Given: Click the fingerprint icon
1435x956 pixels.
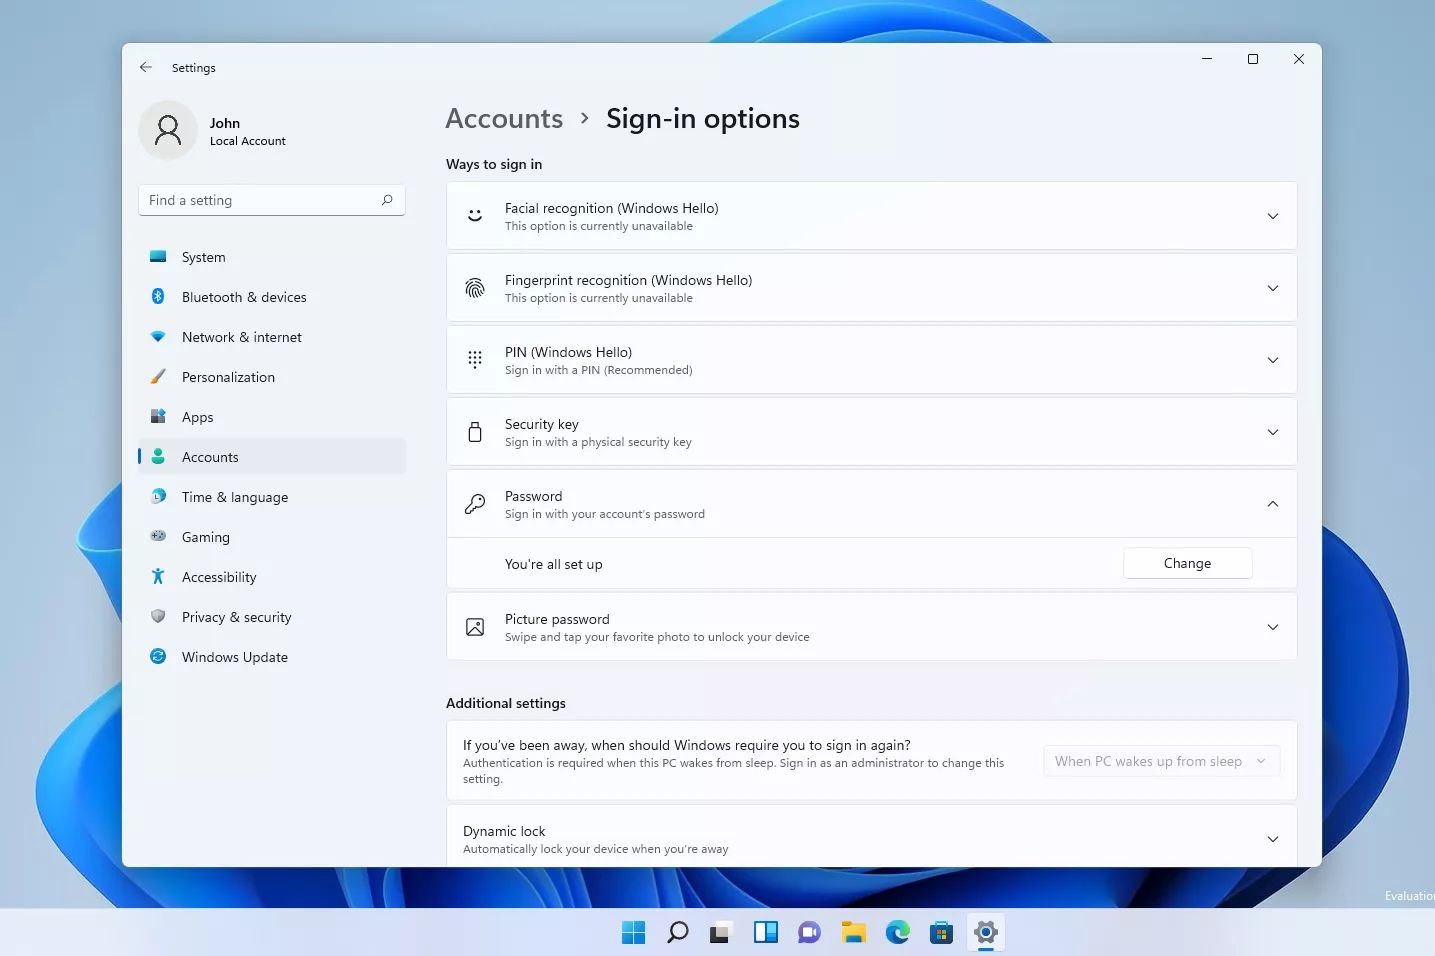Looking at the screenshot, I should point(475,288).
